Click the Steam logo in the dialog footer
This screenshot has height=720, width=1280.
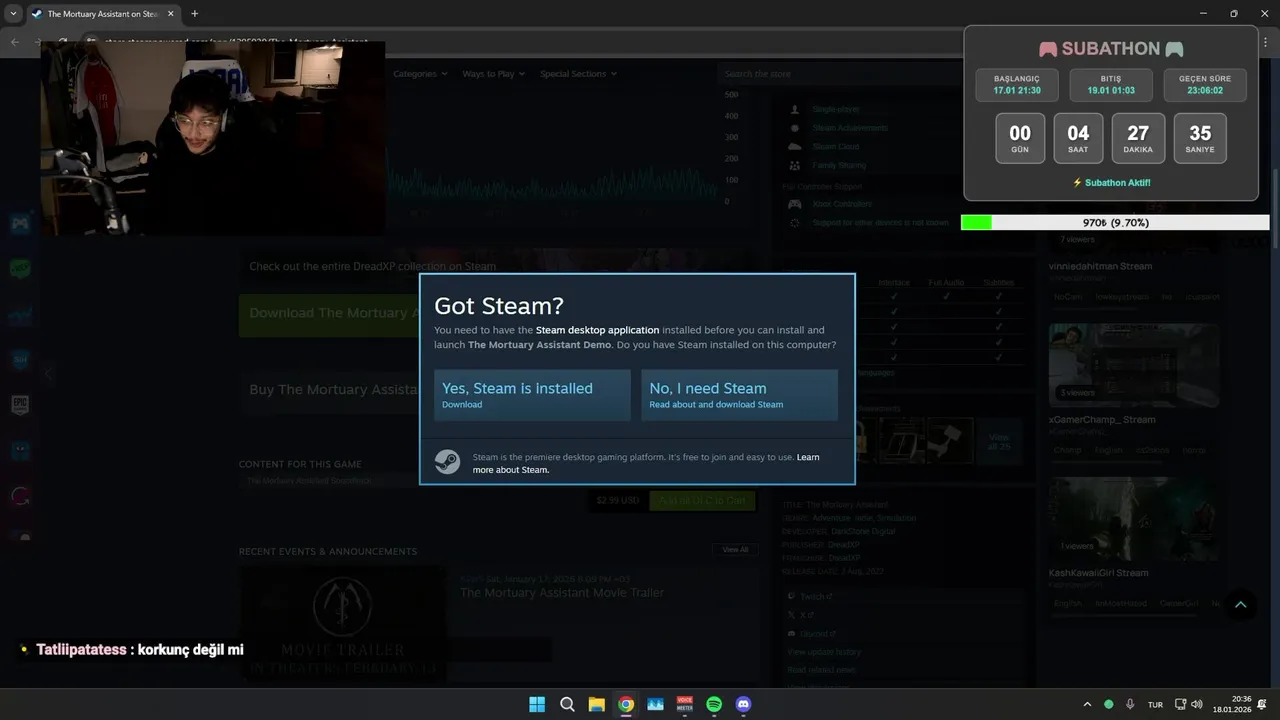tap(447, 462)
